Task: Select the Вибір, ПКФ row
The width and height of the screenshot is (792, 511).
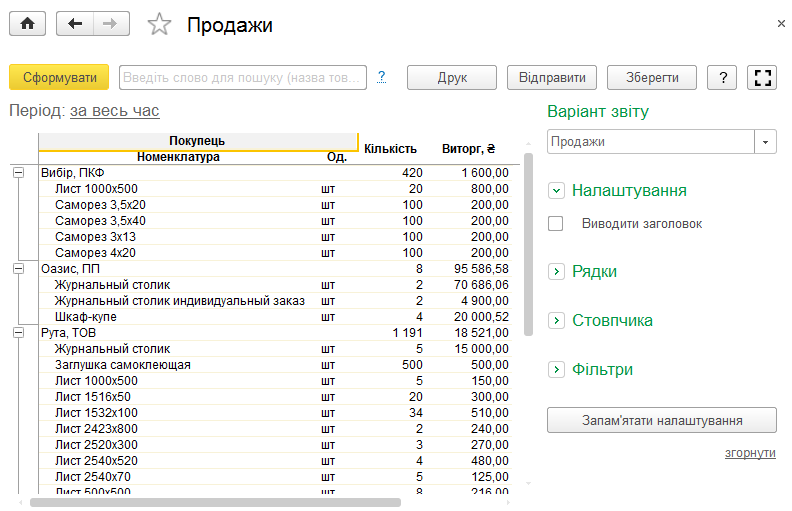Action: pos(275,173)
